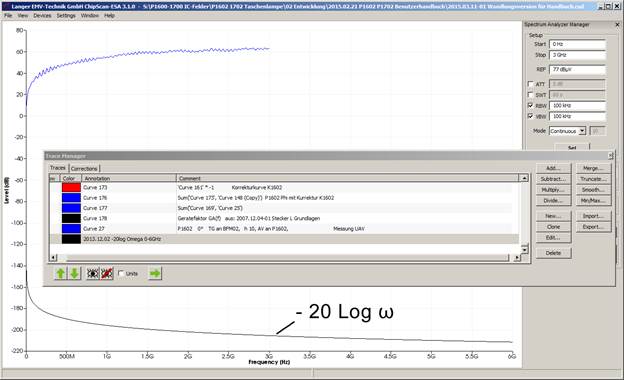Click the hide trace crossed-eye icon
624x380 pixels.
[x=107, y=273]
